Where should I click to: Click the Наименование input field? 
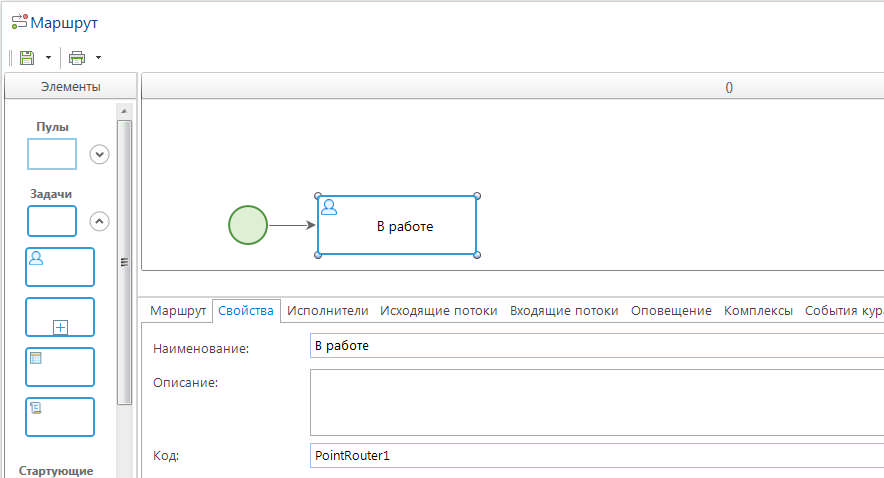tap(596, 346)
